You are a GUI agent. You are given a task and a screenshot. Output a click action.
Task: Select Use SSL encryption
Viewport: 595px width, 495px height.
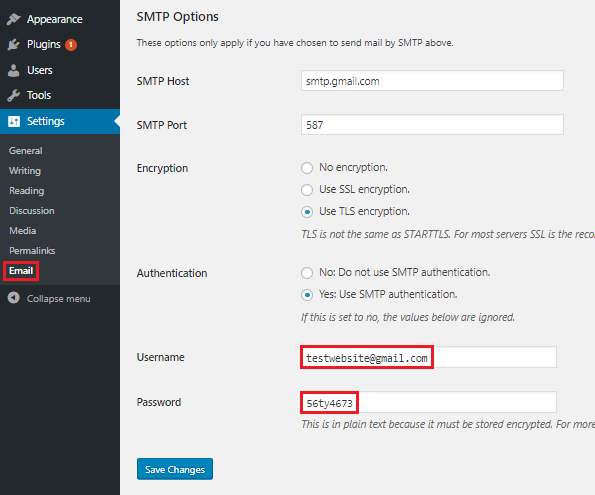click(307, 189)
